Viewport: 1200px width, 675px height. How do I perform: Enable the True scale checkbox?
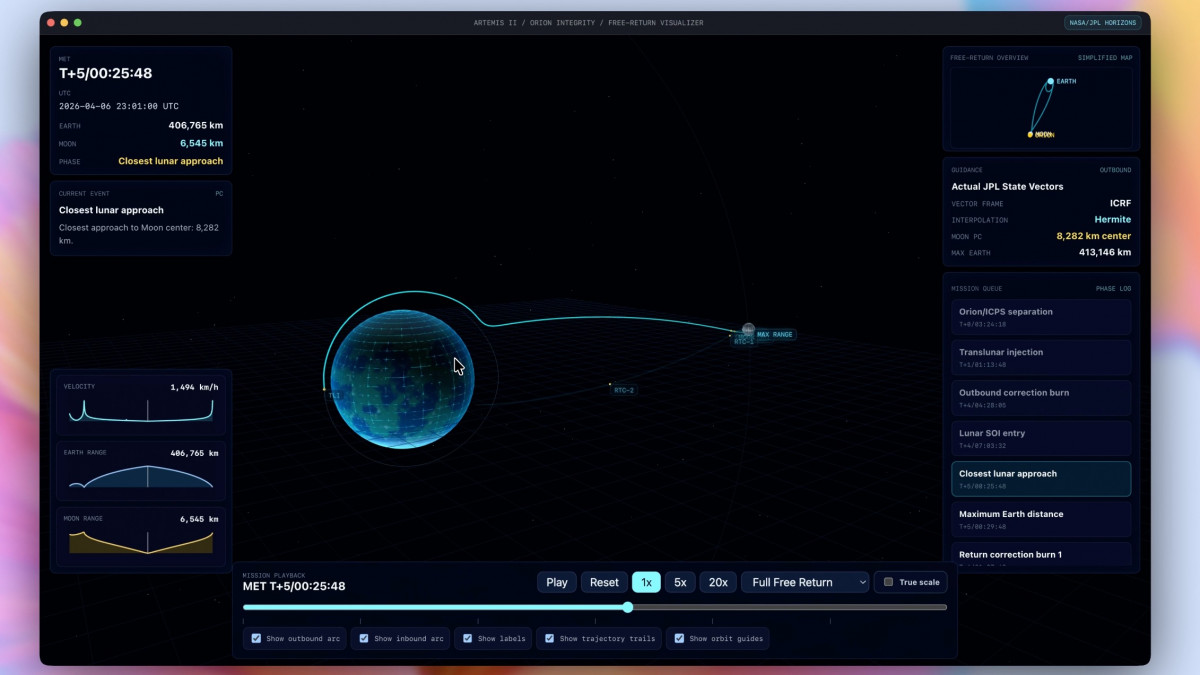pyautogui.click(x=888, y=582)
